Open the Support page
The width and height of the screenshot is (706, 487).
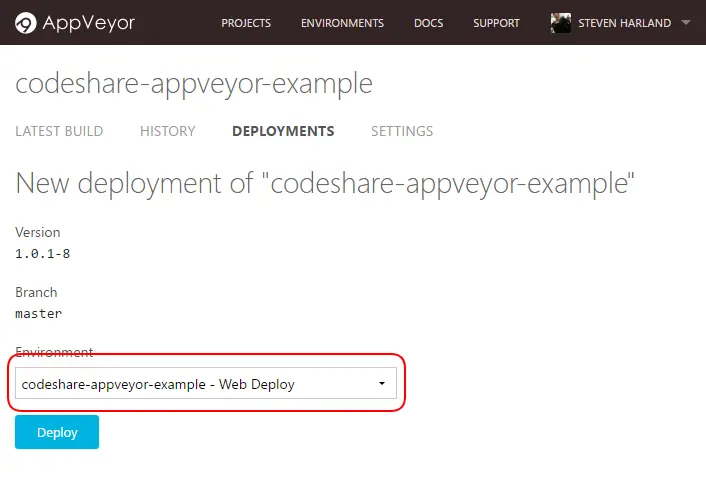[496, 23]
